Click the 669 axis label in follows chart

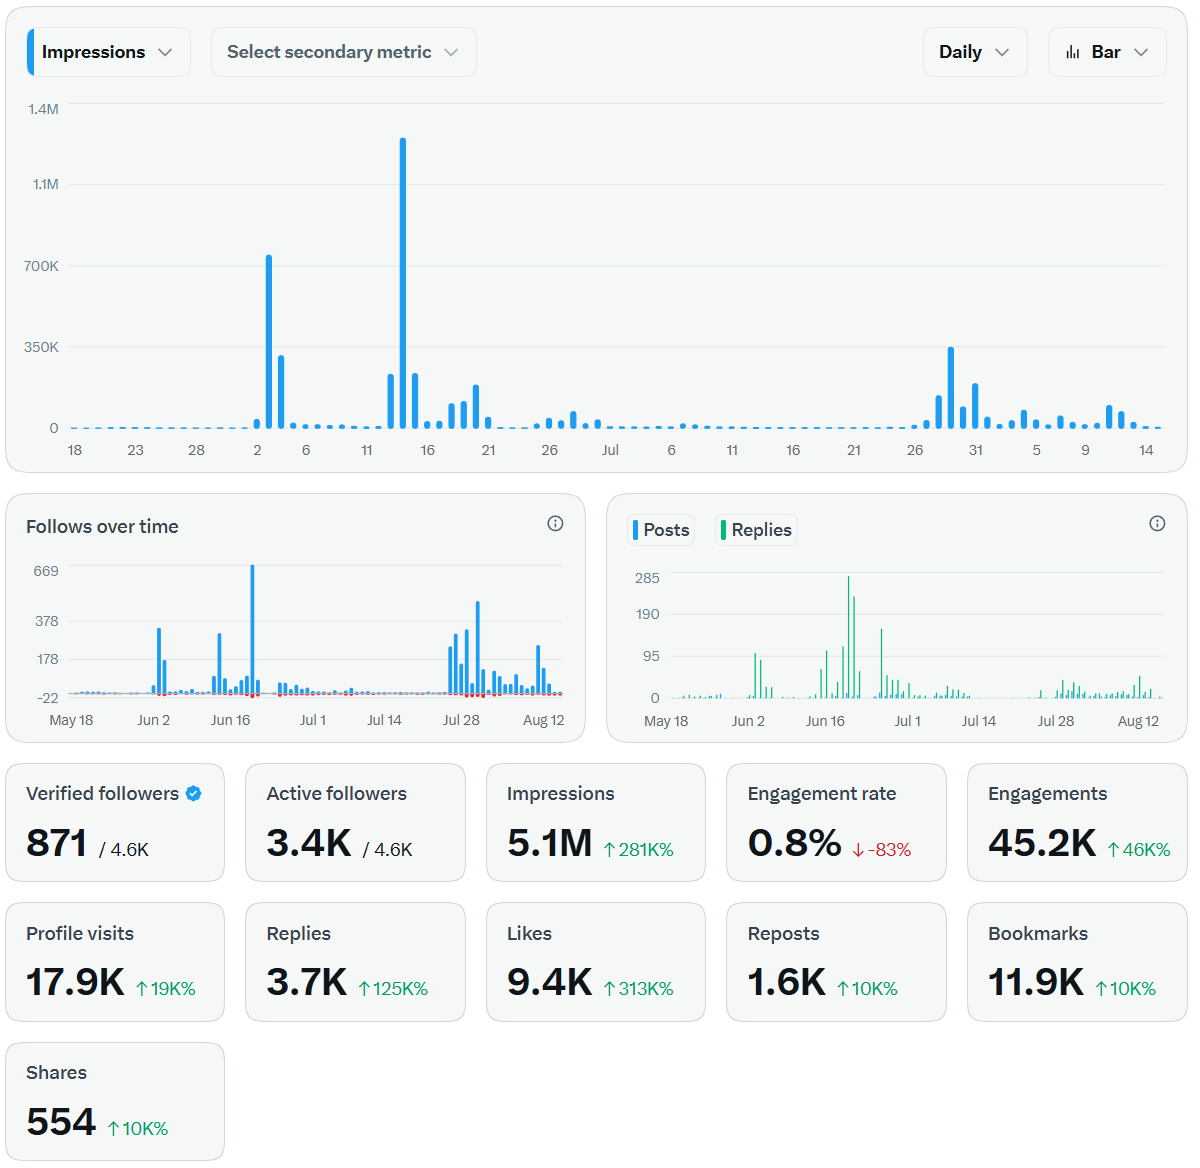[x=46, y=571]
